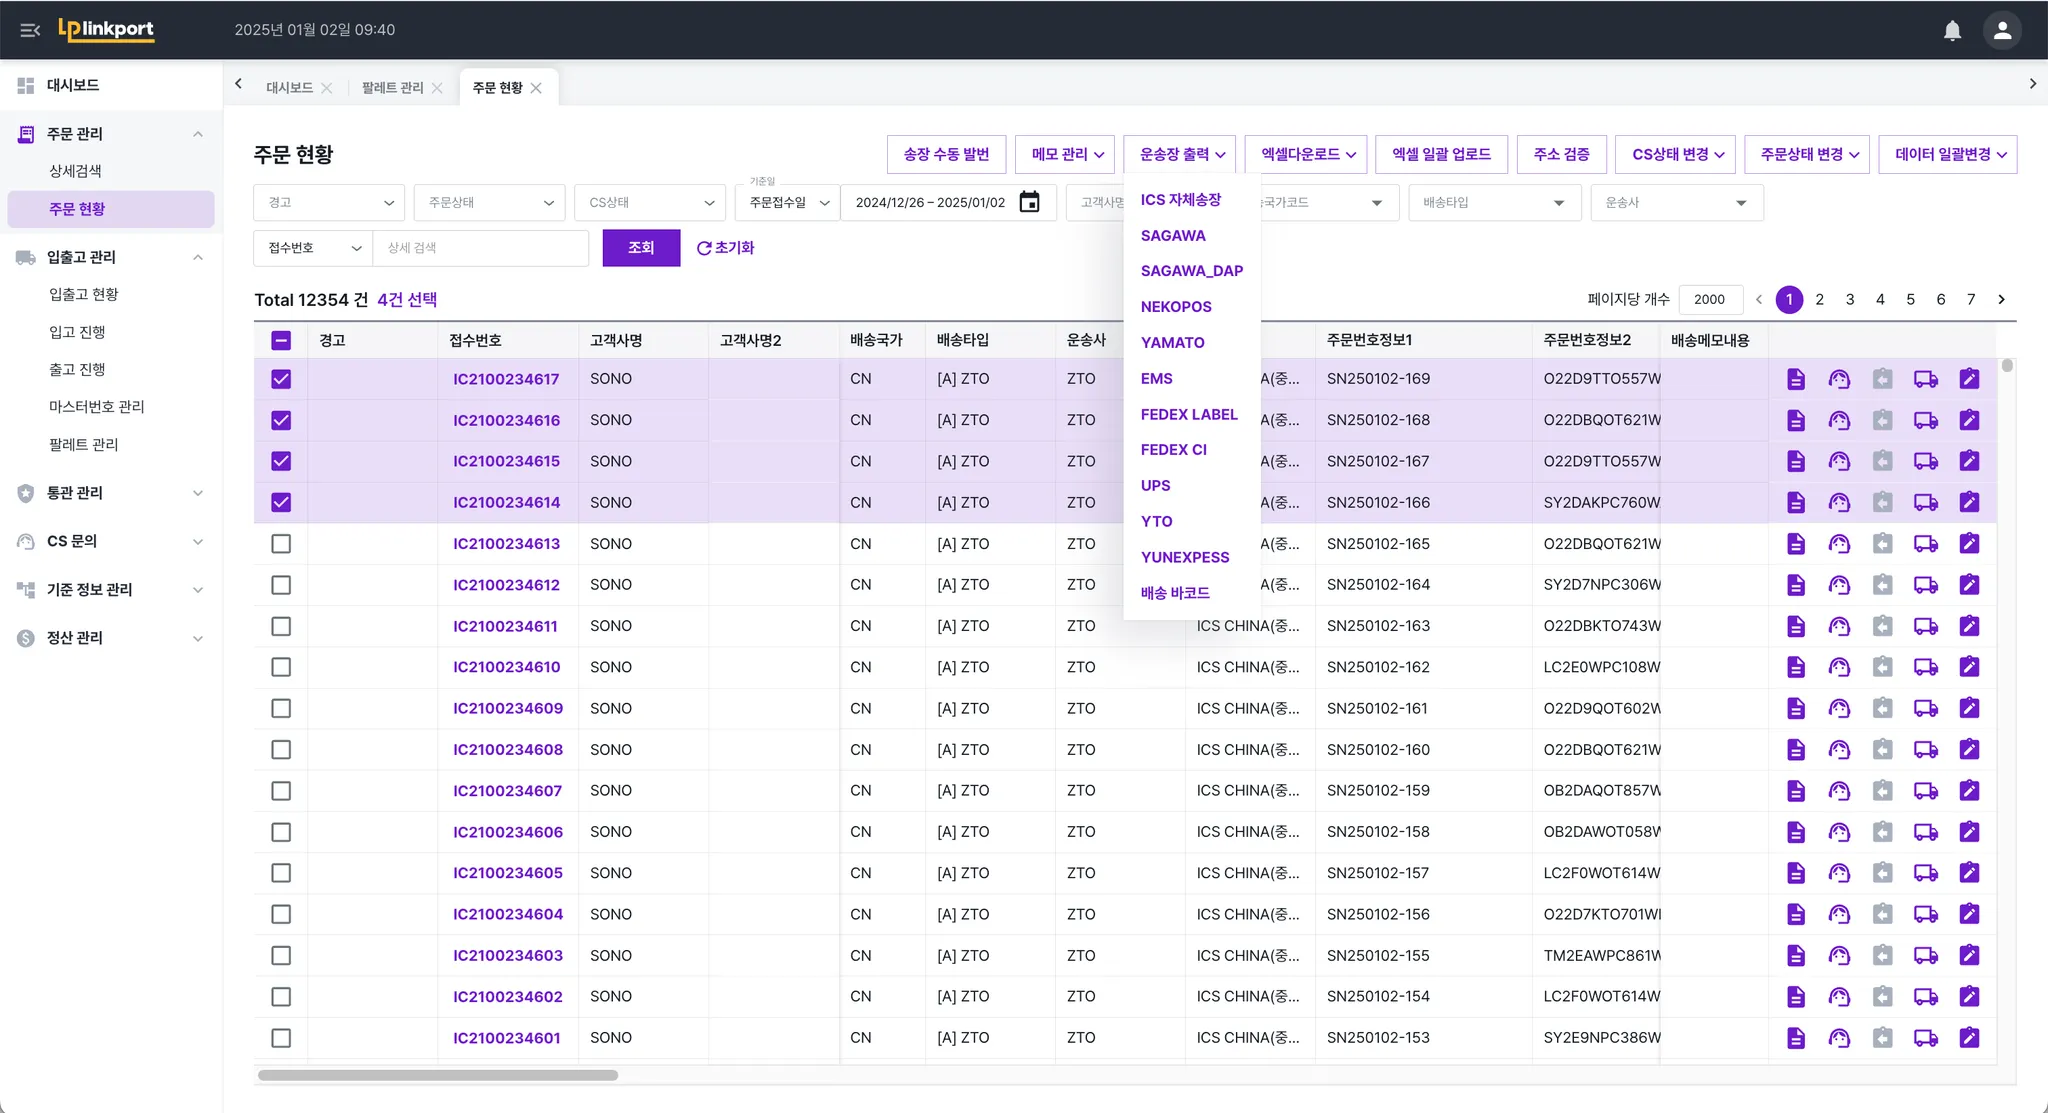Expand the 통관 관리 sidebar section
The image size is (2048, 1113).
point(111,493)
